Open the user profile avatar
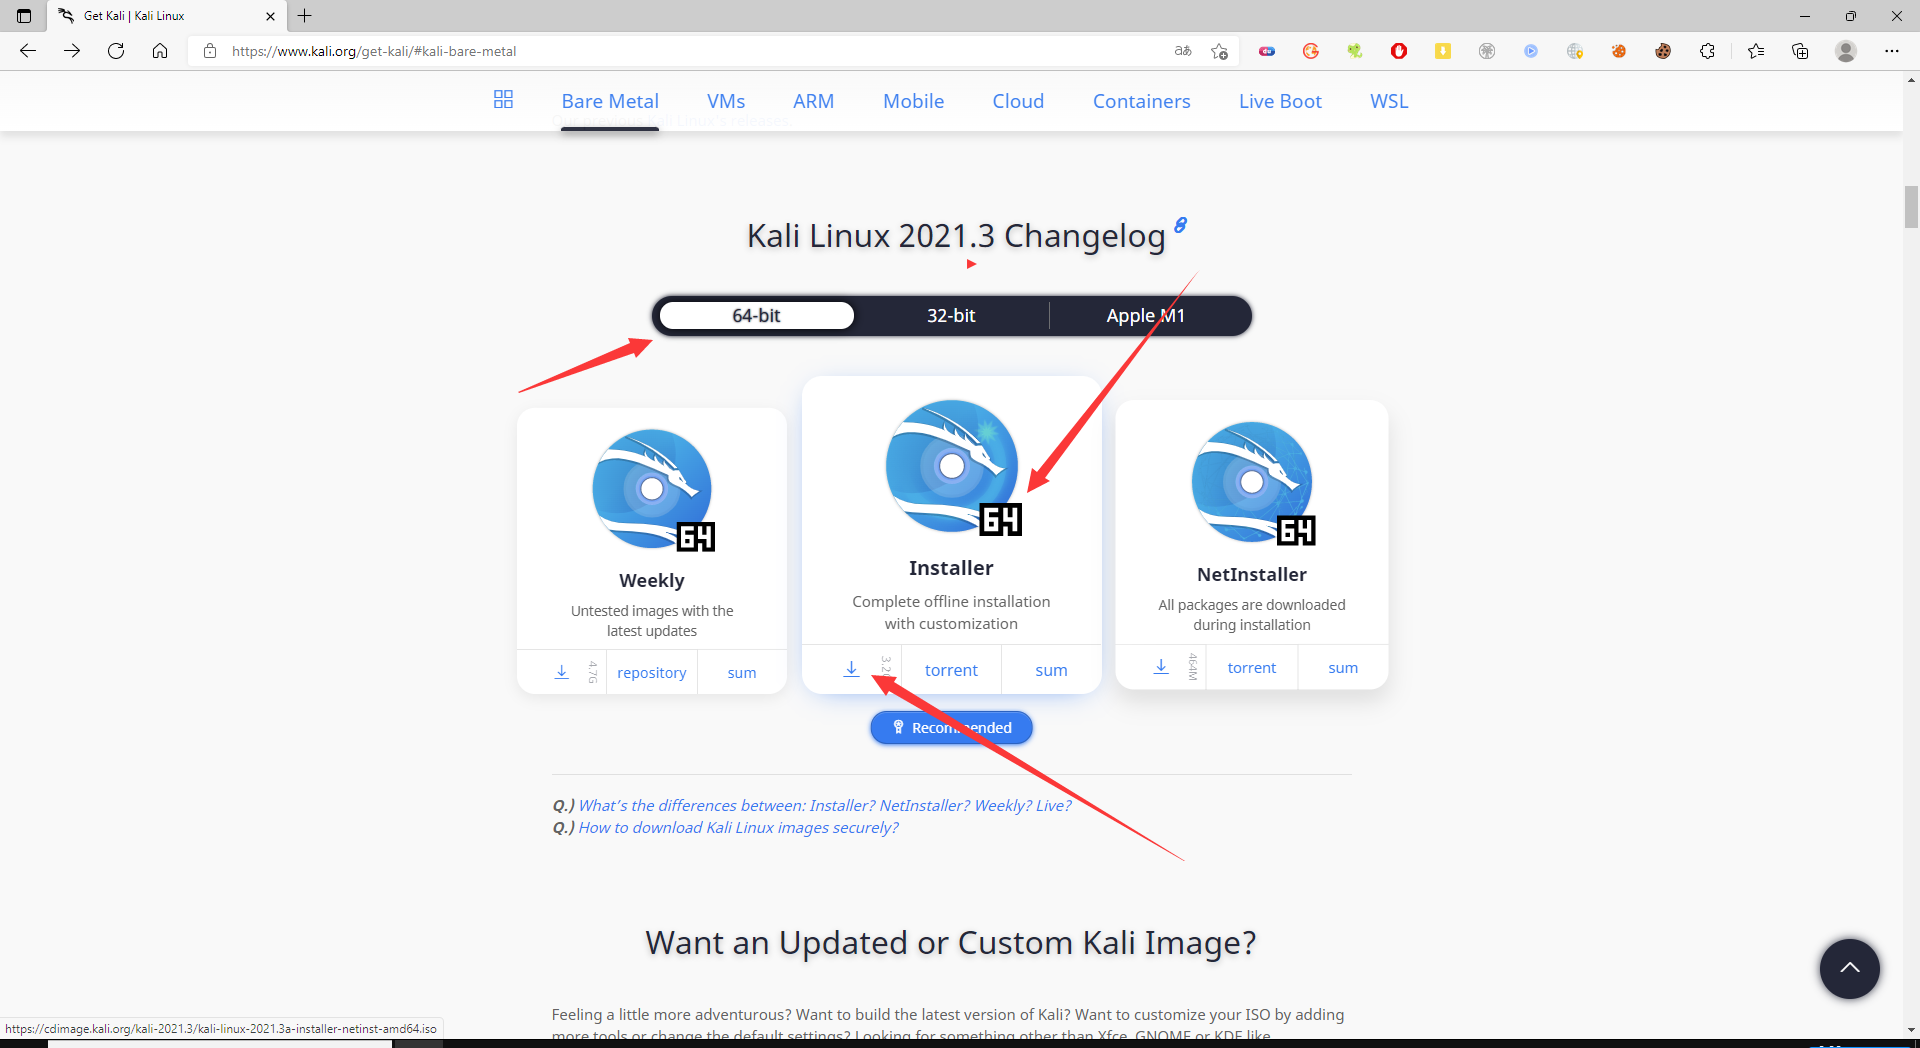The height and width of the screenshot is (1048, 1920). pos(1846,51)
